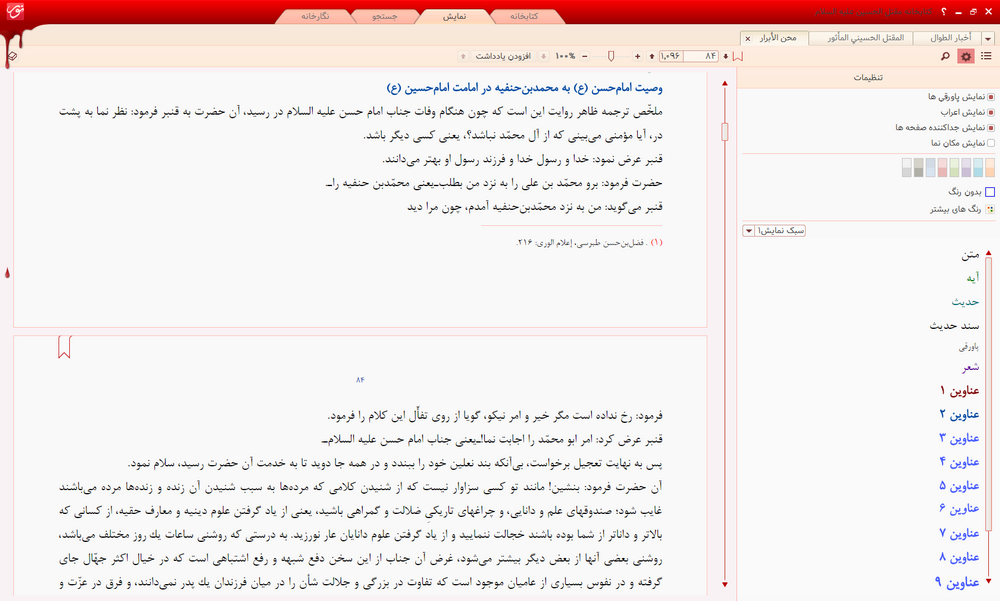1000x601 pixels.
Task: Enable نمایش مکان نما checkbox
Action: pyautogui.click(x=990, y=143)
